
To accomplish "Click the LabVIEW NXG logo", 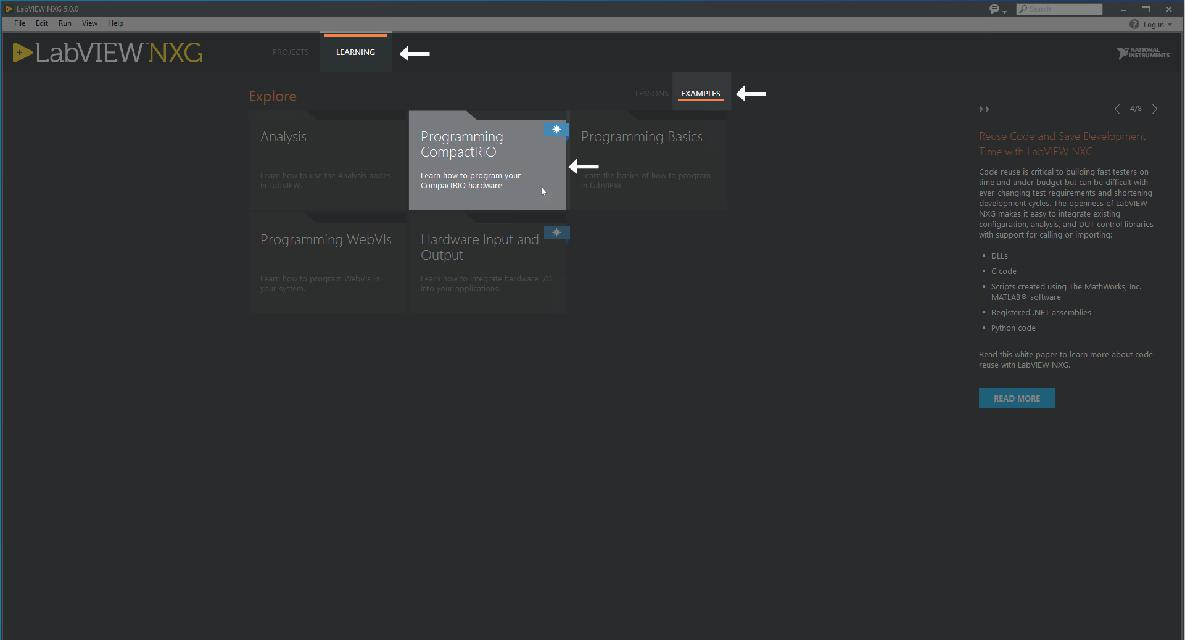I will [108, 53].
